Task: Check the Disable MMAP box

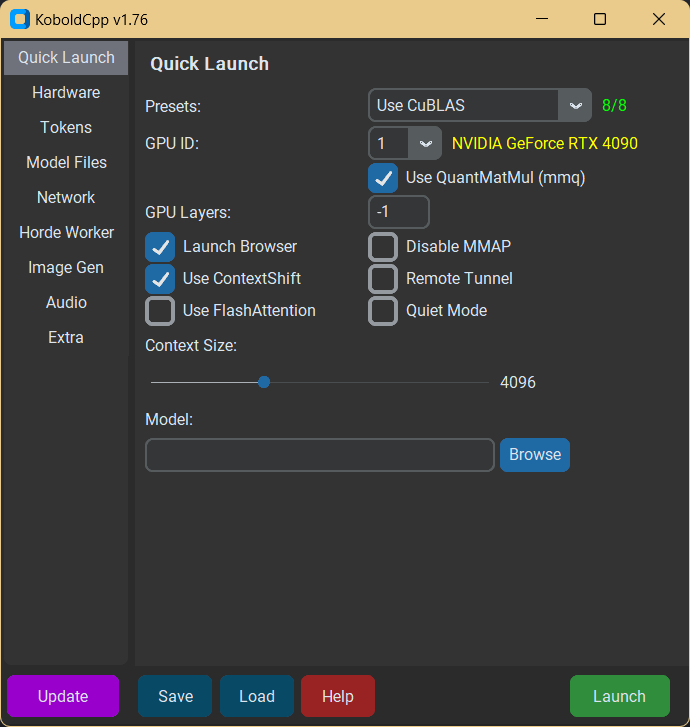Action: pyautogui.click(x=383, y=247)
